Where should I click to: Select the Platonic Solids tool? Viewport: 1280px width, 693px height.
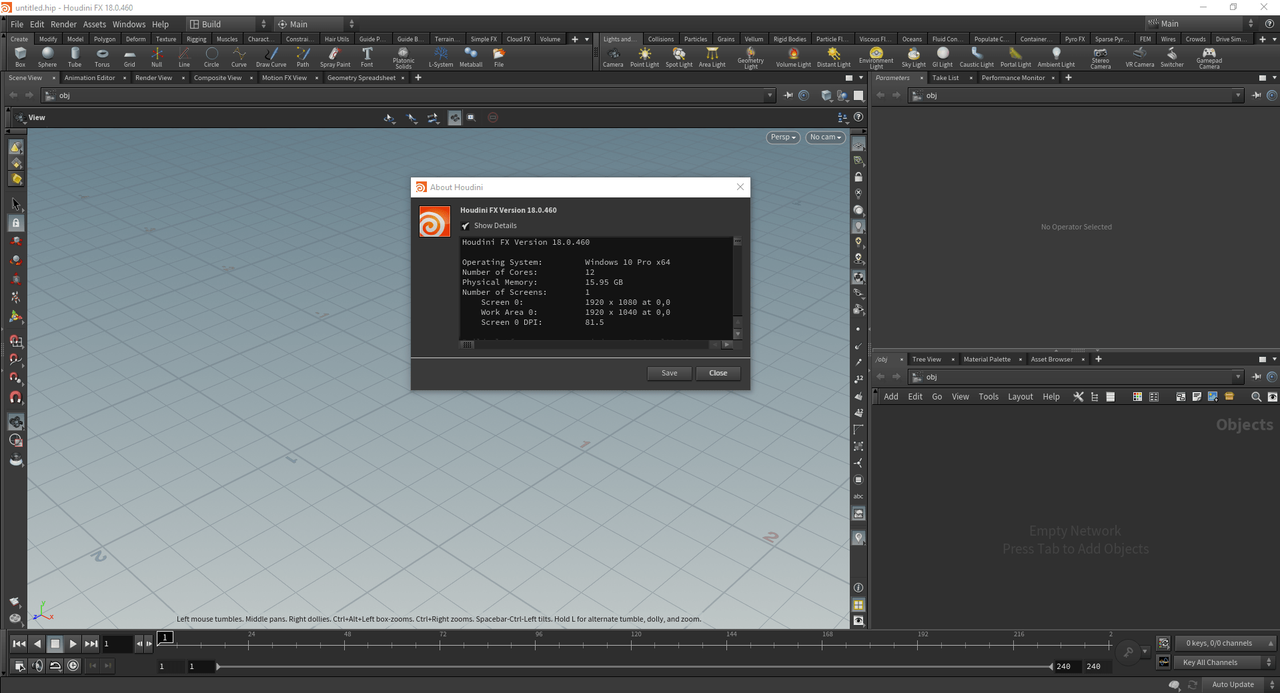tap(403, 58)
